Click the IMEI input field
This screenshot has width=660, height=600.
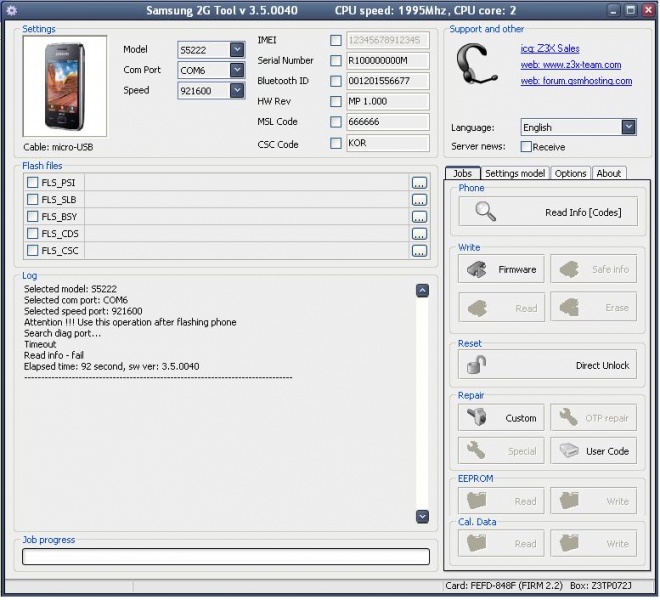[388, 40]
